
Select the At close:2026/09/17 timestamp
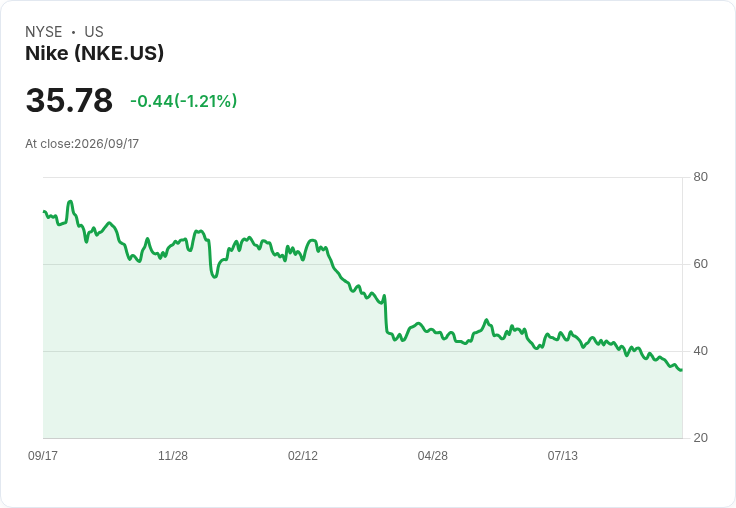[82, 144]
